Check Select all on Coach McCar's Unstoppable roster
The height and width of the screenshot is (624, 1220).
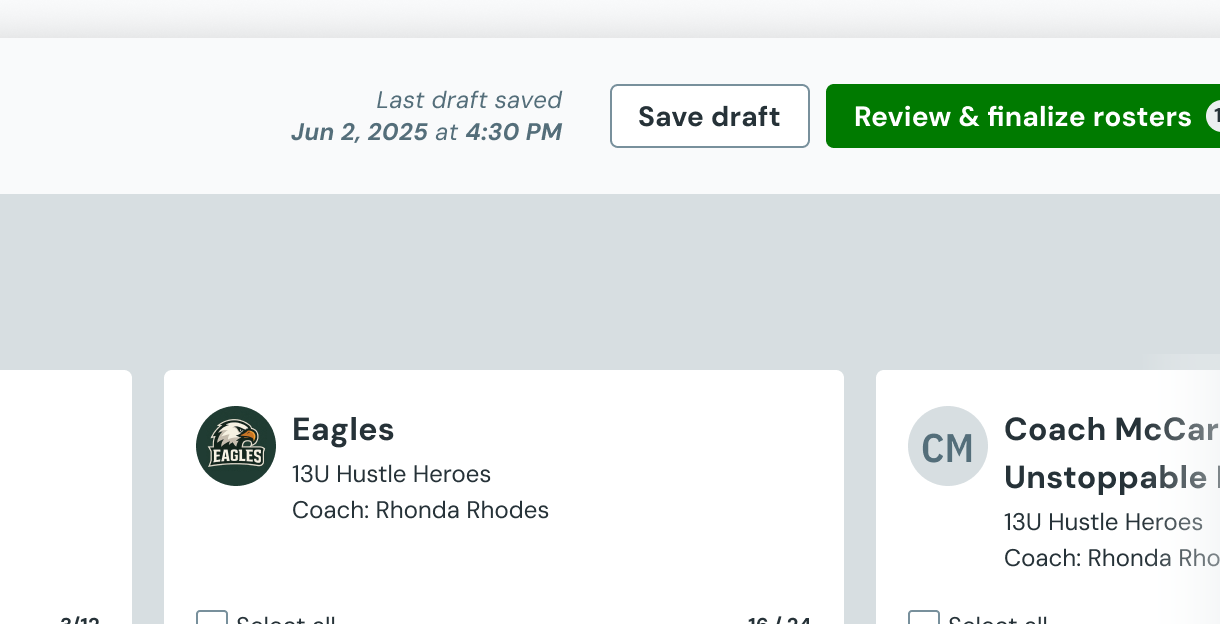[924, 621]
